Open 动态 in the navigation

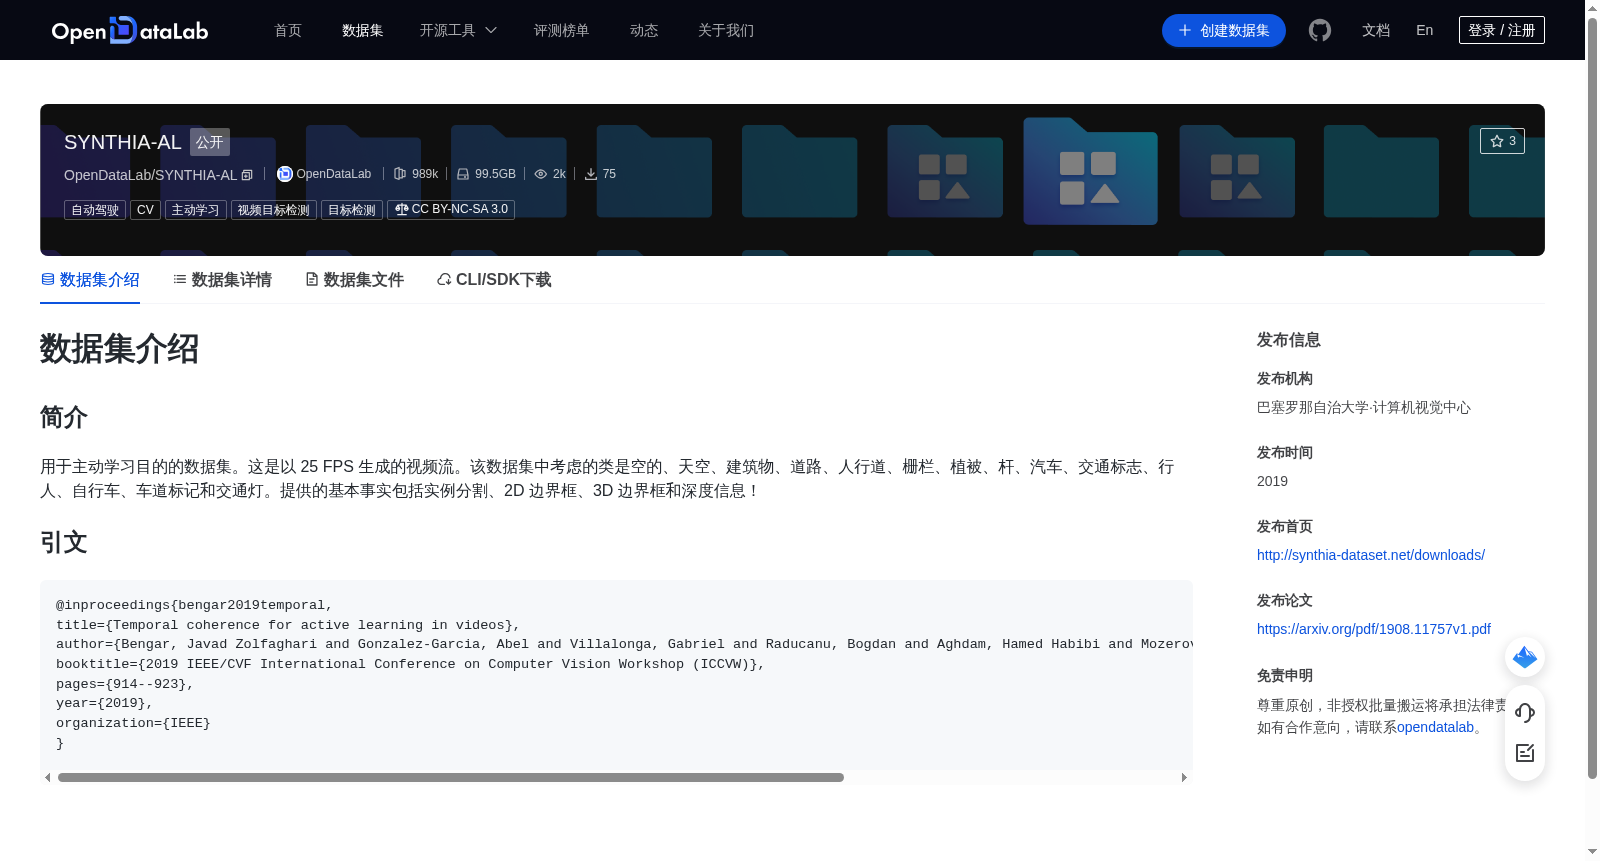pyautogui.click(x=644, y=30)
